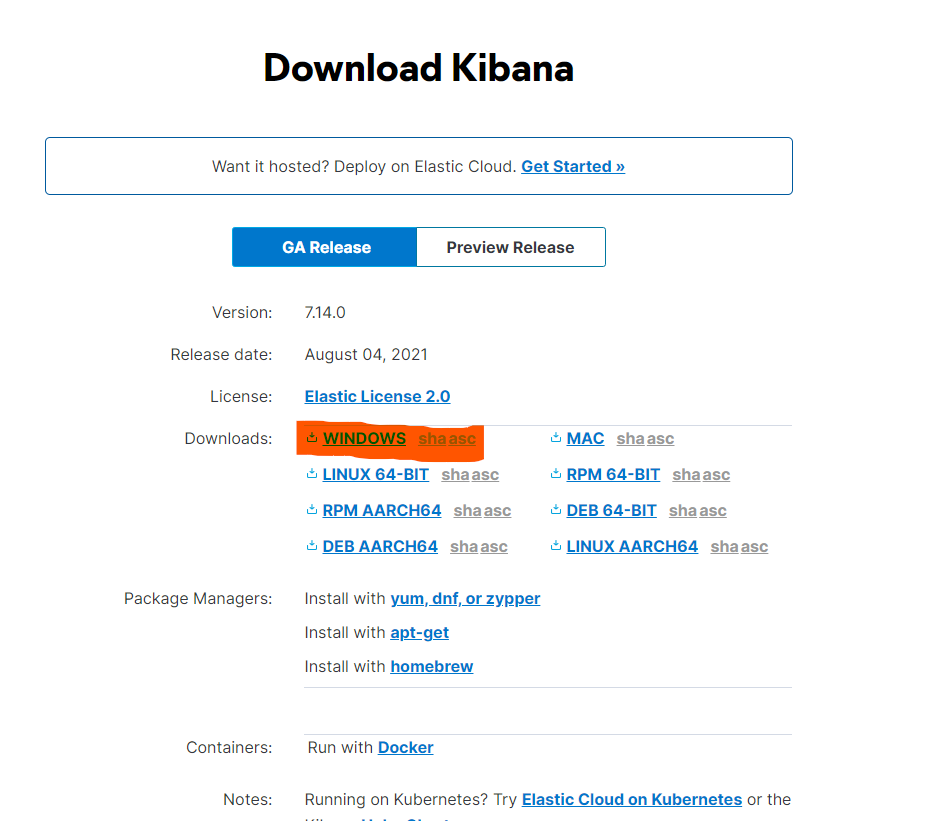Click download icon beside MAC
951x821 pixels.
tap(556, 437)
